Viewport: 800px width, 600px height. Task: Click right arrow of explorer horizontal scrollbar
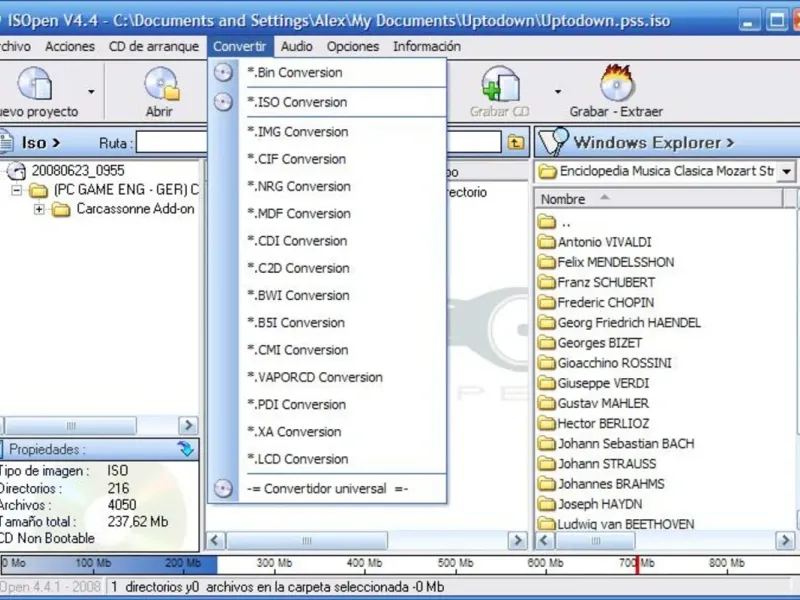[x=785, y=540]
